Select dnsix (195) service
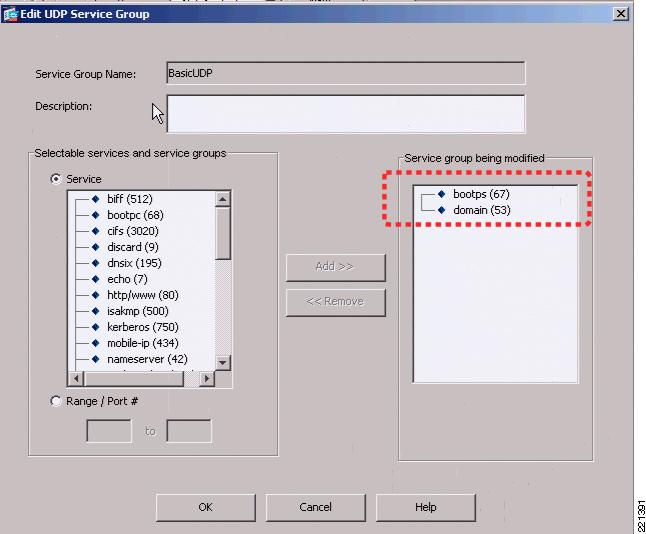 pyautogui.click(x=134, y=263)
